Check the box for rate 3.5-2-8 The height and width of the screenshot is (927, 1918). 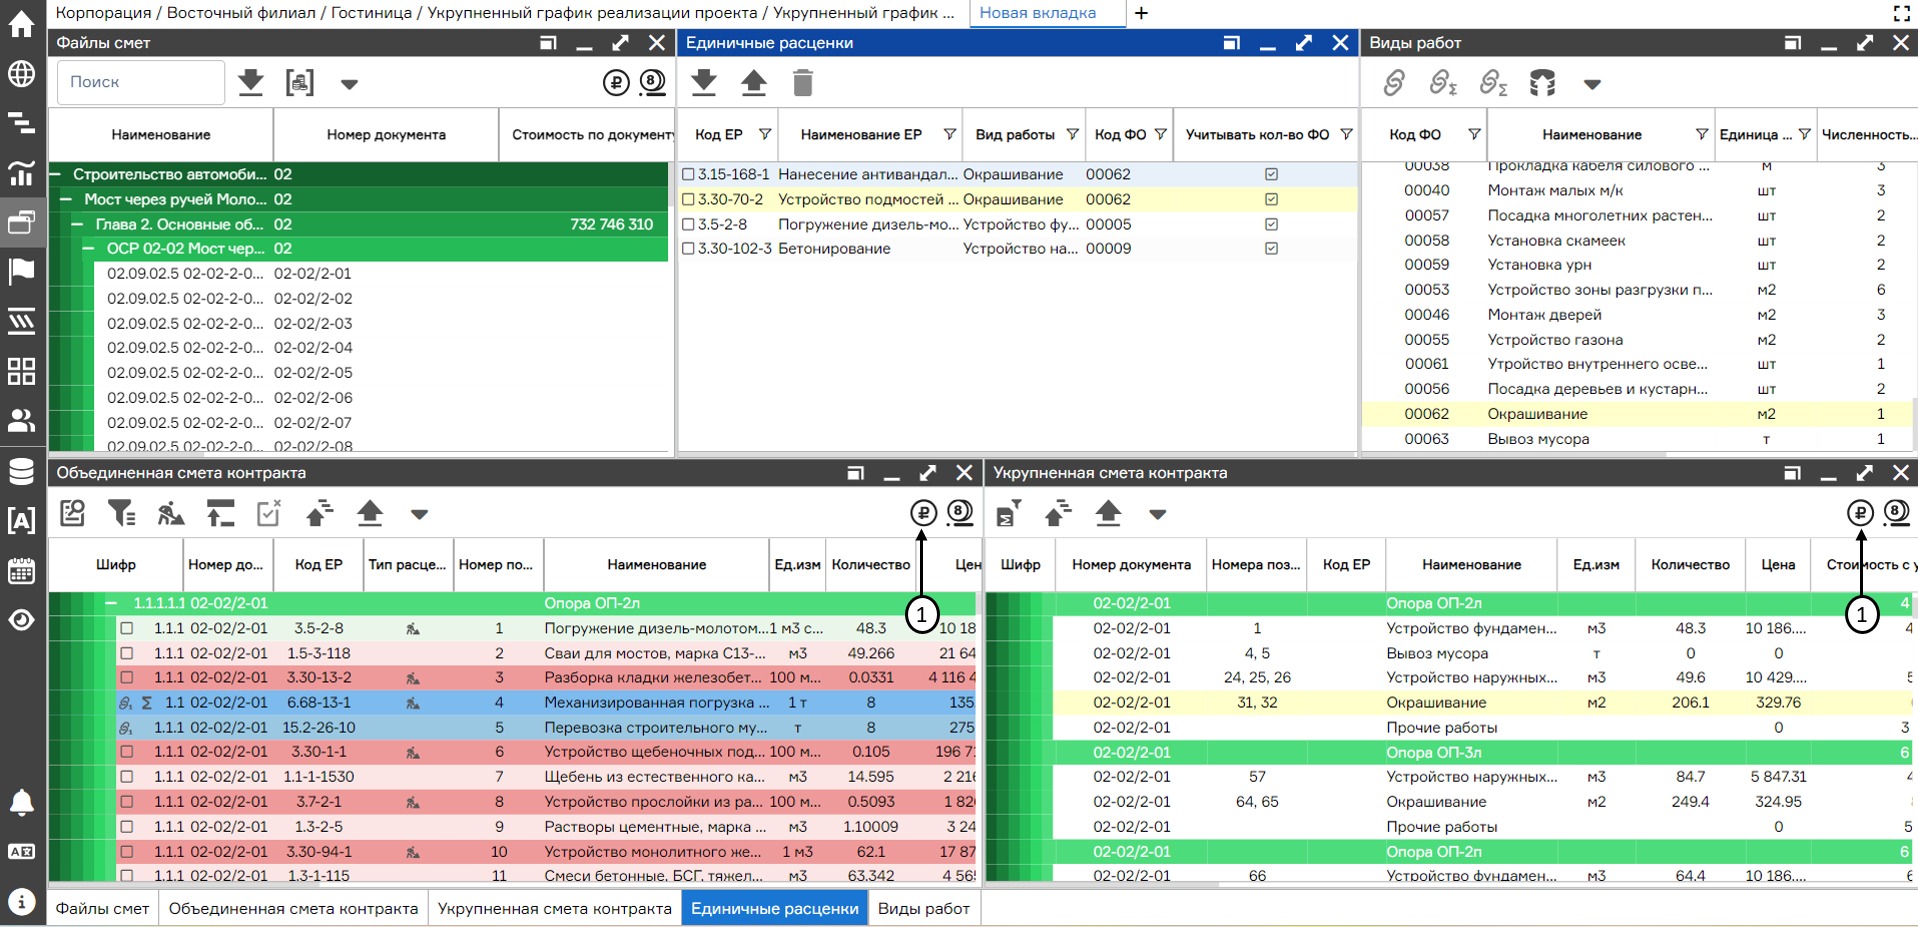coord(688,224)
